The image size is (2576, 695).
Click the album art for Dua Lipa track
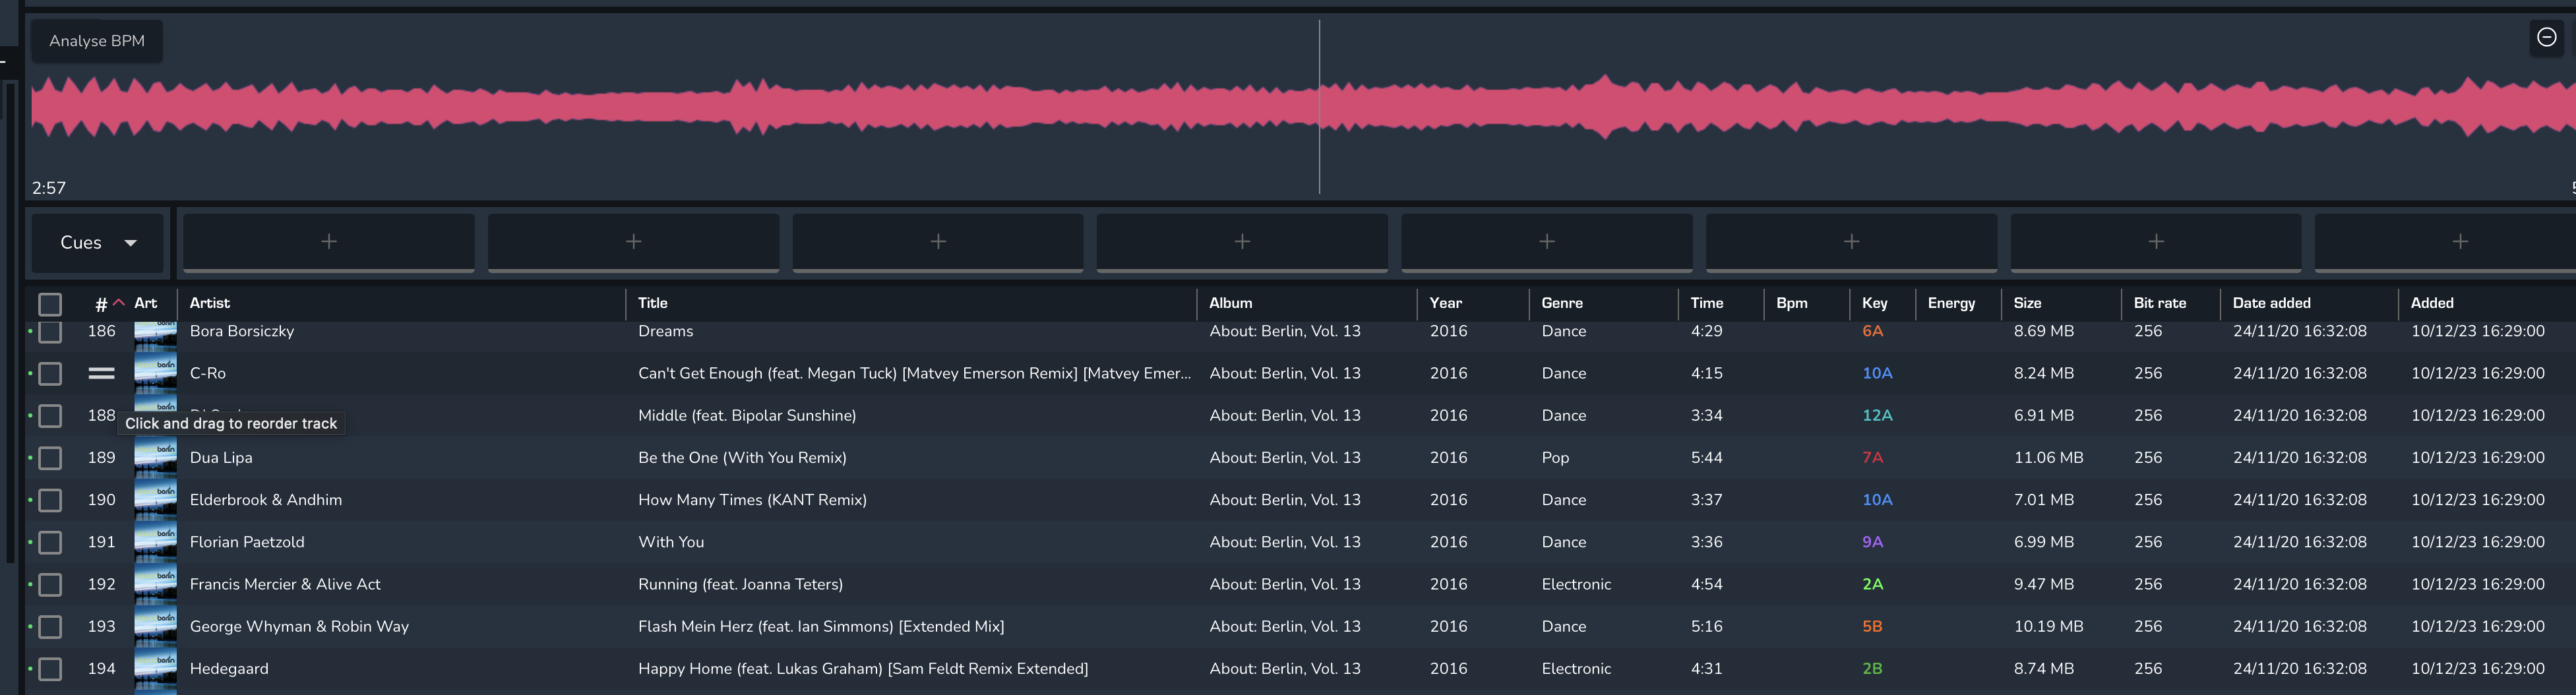[x=155, y=457]
